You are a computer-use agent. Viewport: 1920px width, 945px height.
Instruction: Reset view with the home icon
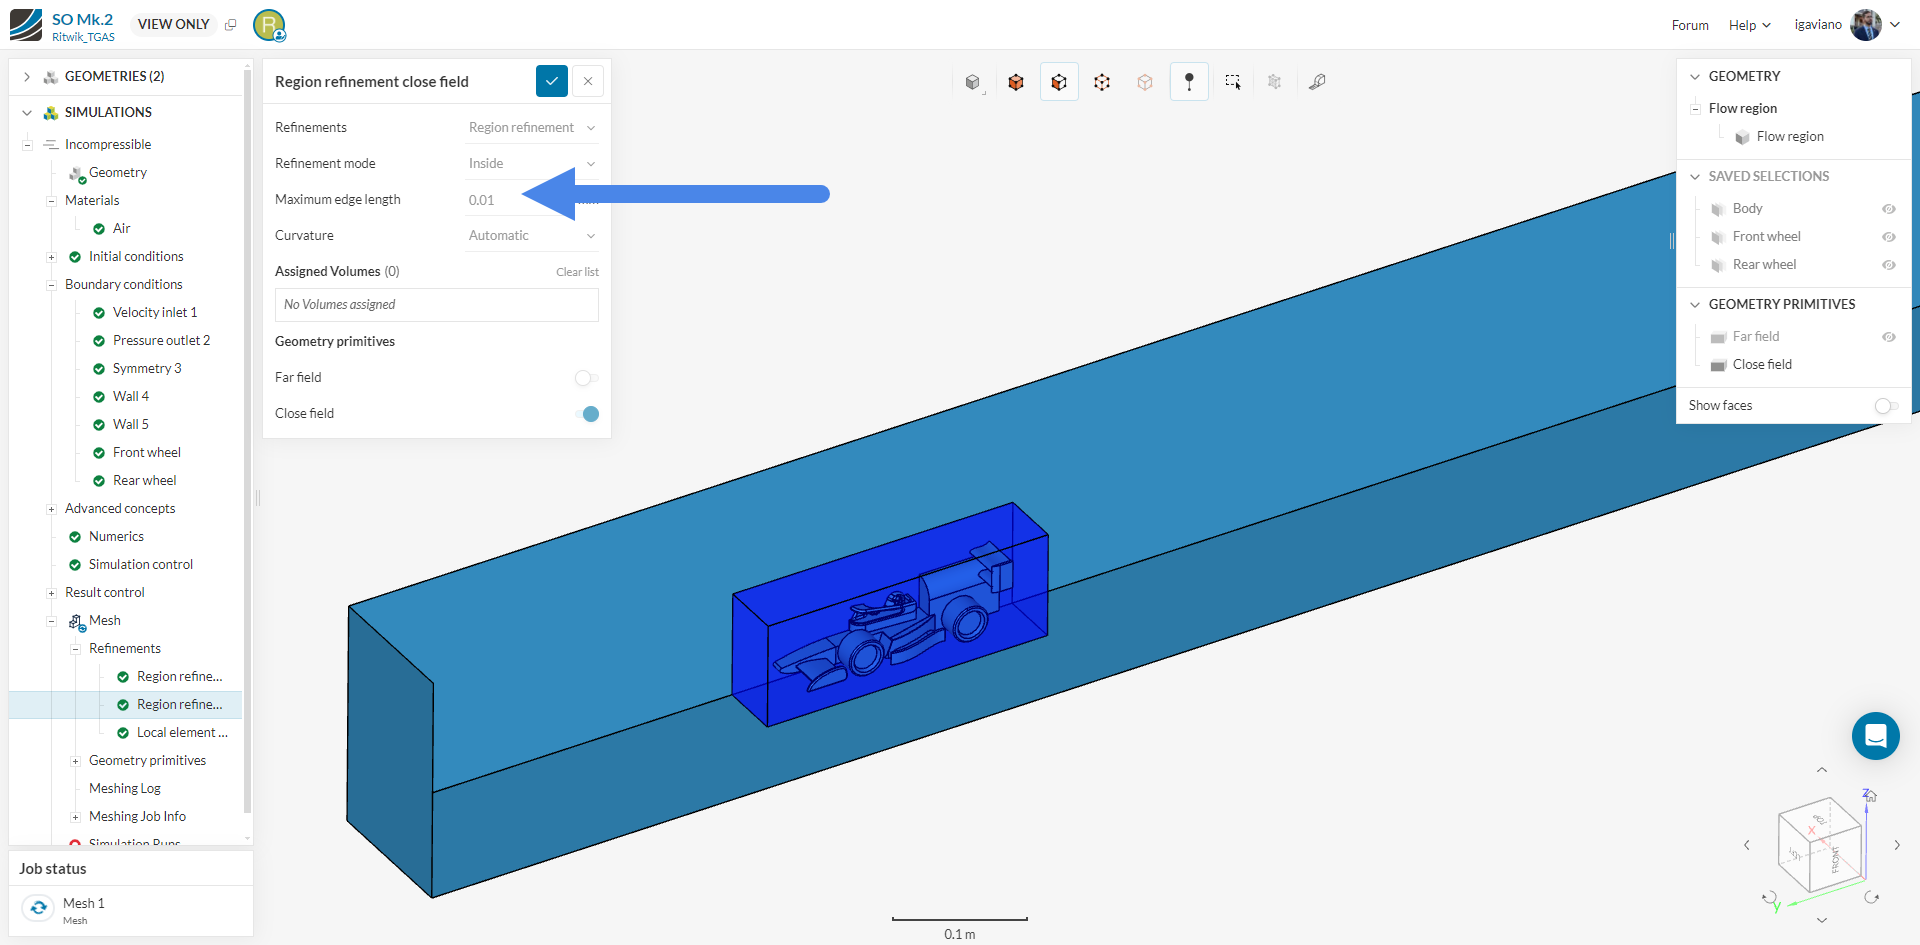(1869, 796)
